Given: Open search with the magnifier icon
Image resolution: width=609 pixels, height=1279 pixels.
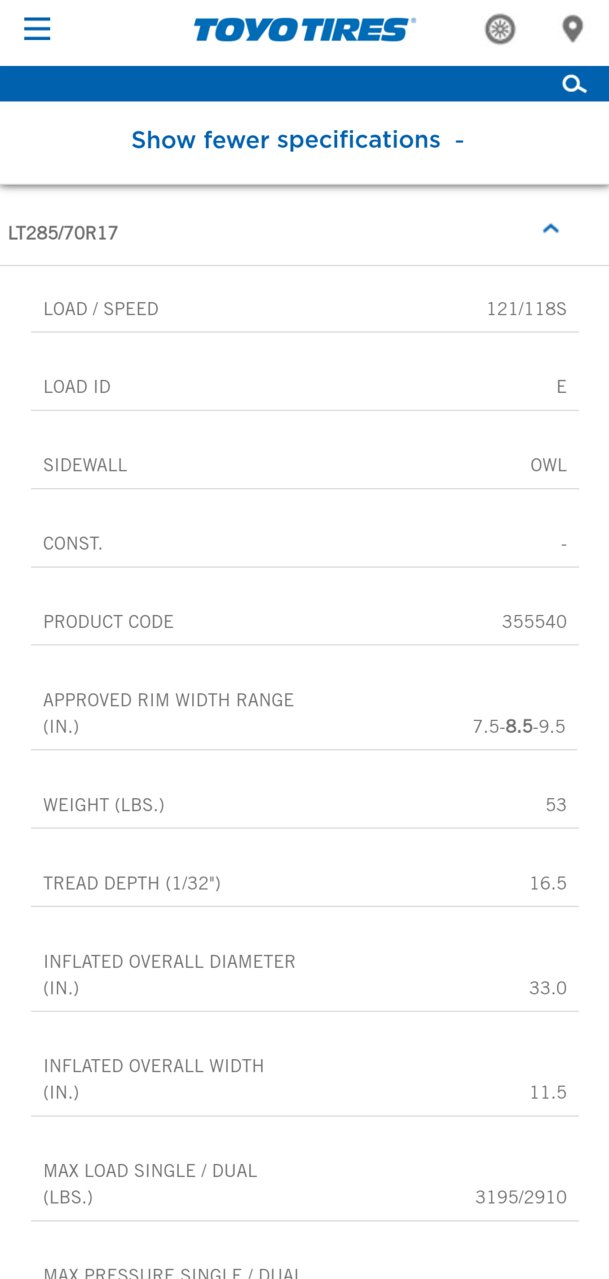Looking at the screenshot, I should tap(574, 84).
